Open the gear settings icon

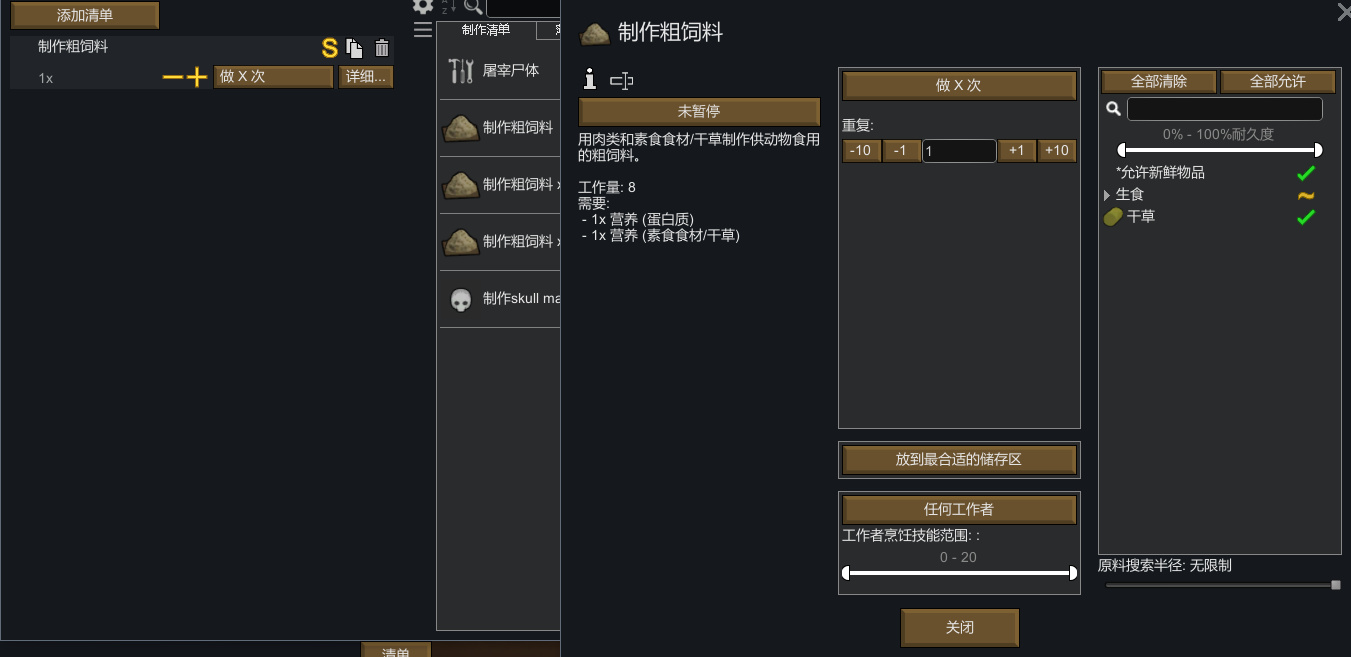tap(423, 6)
